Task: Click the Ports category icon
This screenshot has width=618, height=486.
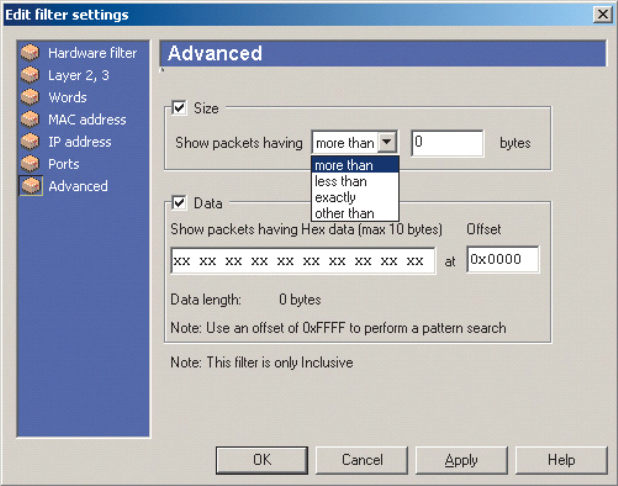Action: pyautogui.click(x=32, y=164)
